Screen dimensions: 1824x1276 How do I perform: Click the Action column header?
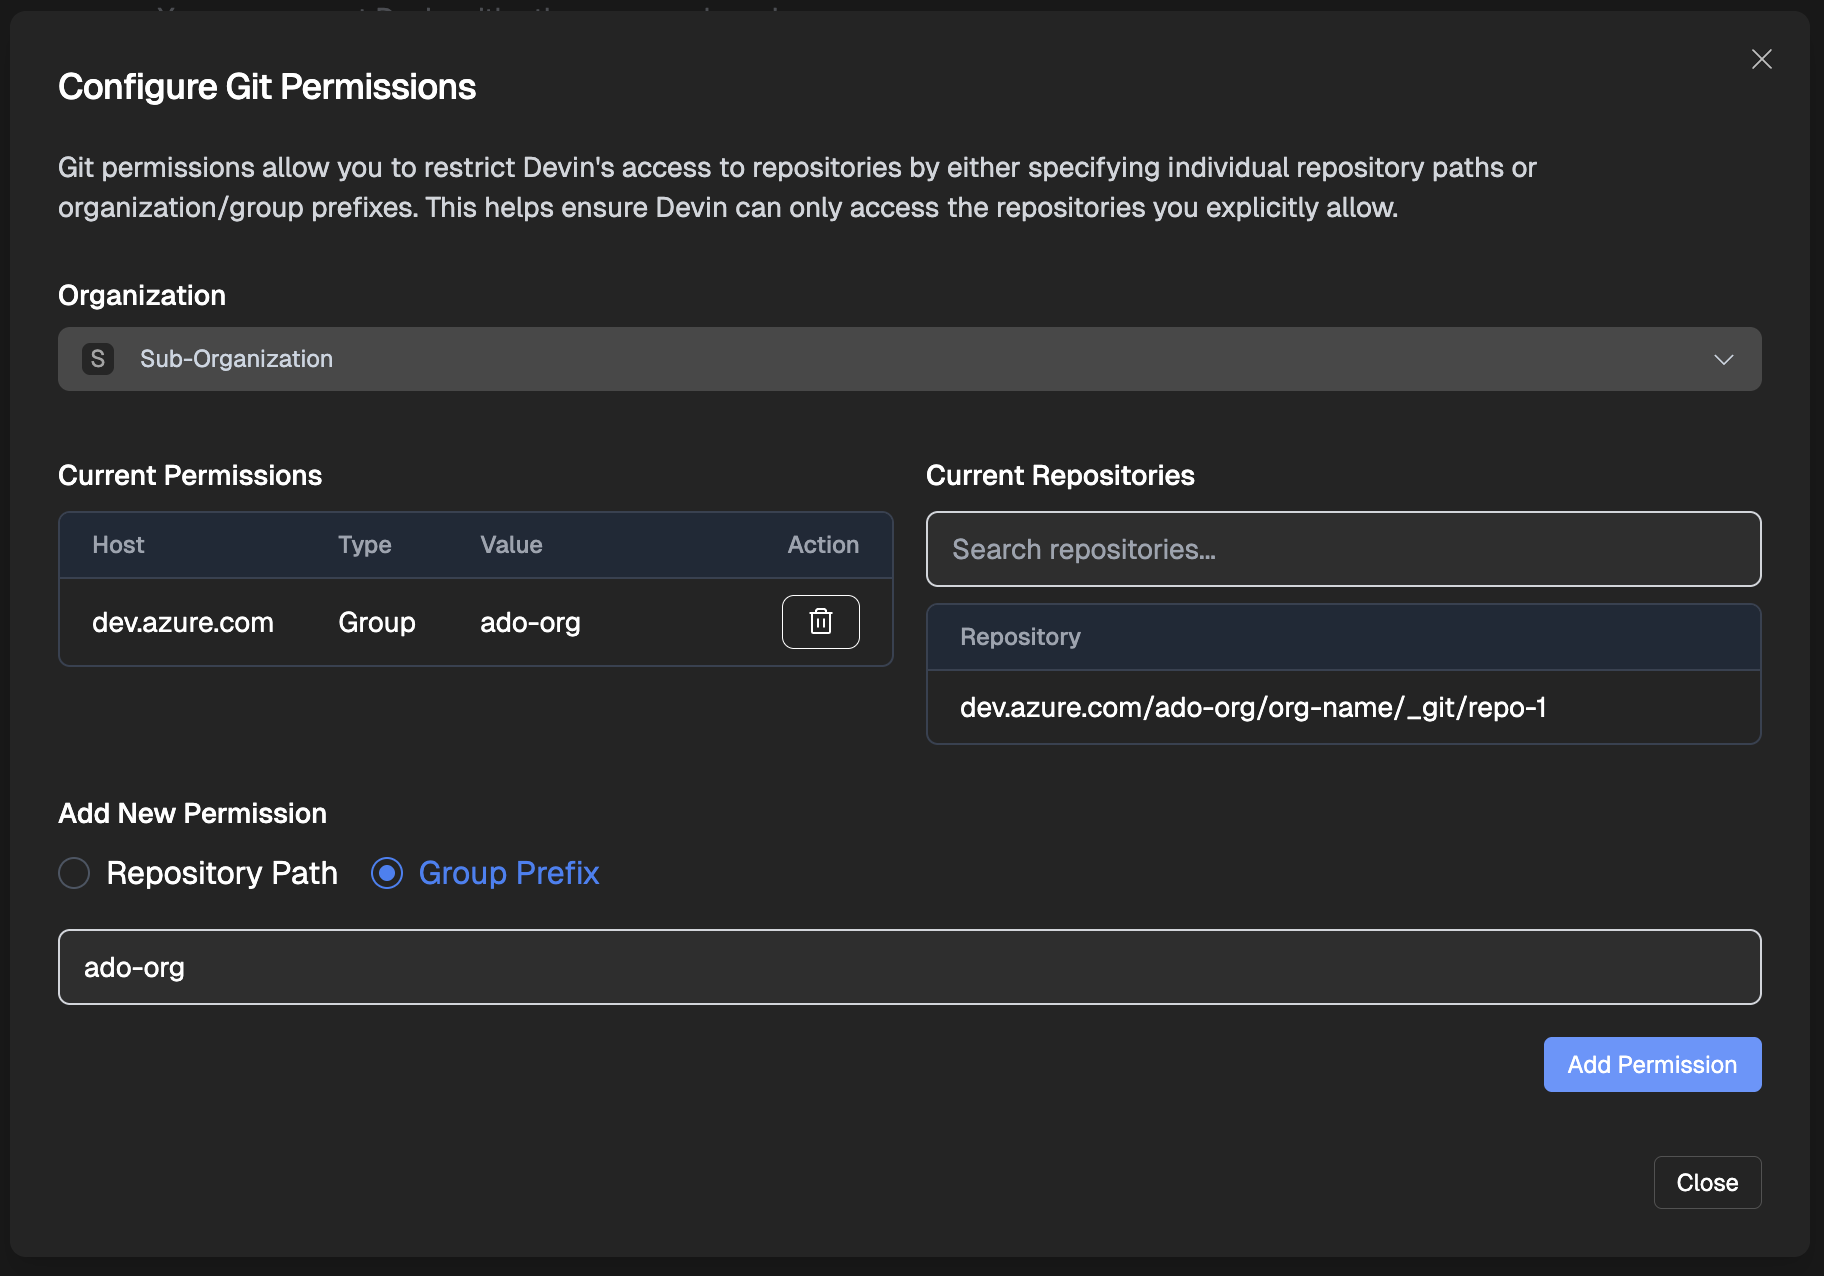(822, 545)
